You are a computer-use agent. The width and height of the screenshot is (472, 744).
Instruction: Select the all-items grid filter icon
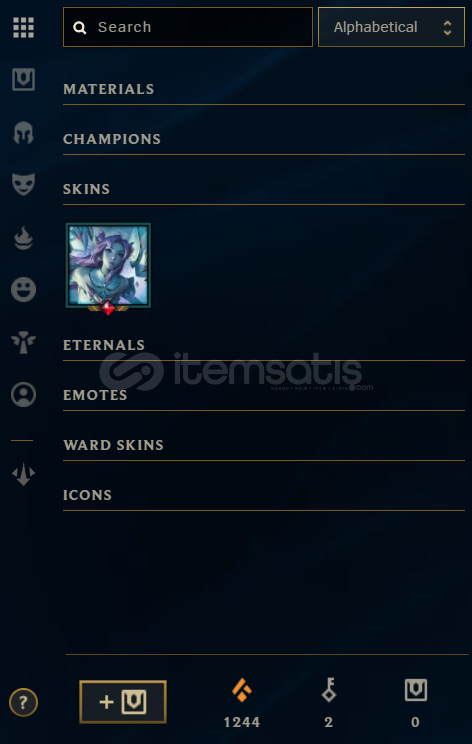point(23,27)
